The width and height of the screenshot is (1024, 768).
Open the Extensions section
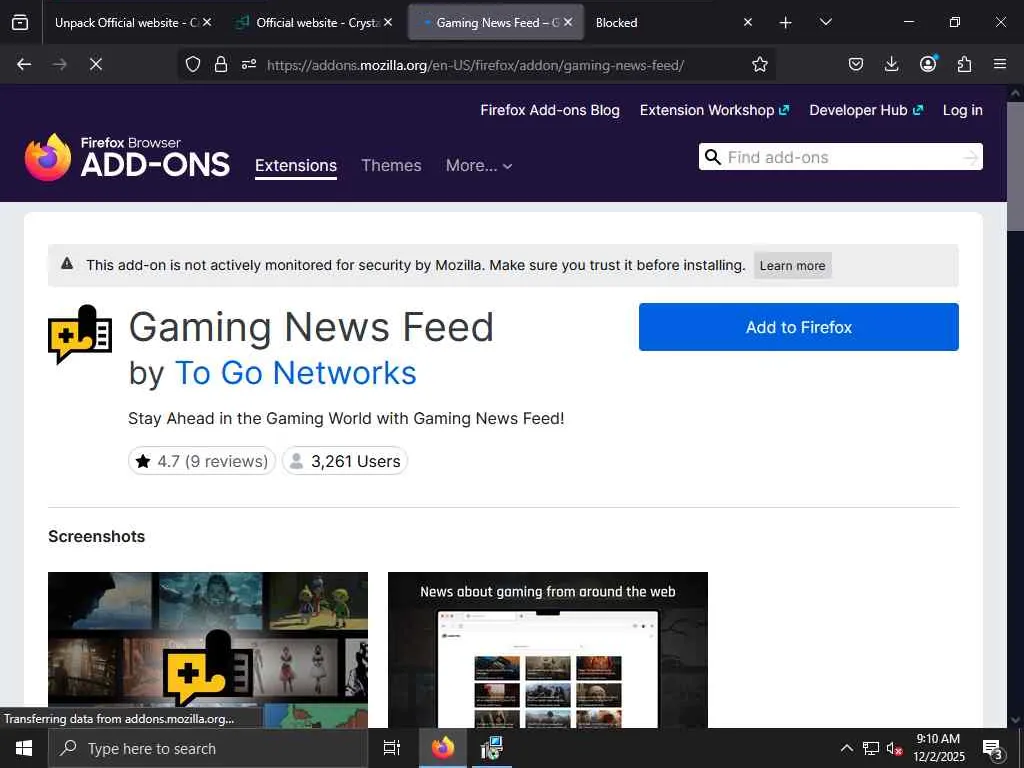coord(296,165)
